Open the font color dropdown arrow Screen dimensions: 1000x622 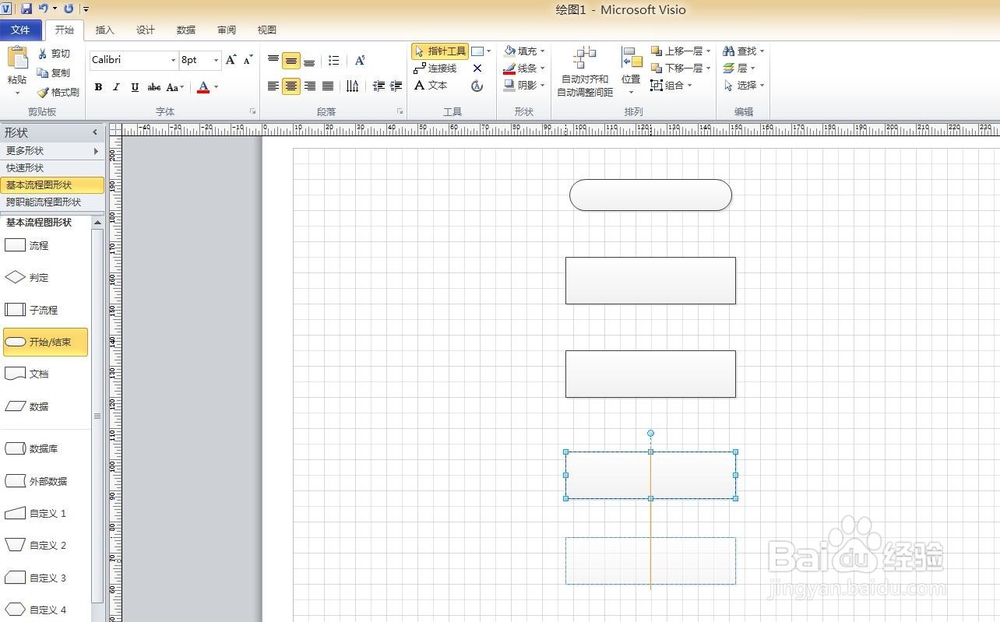pyautogui.click(x=216, y=87)
